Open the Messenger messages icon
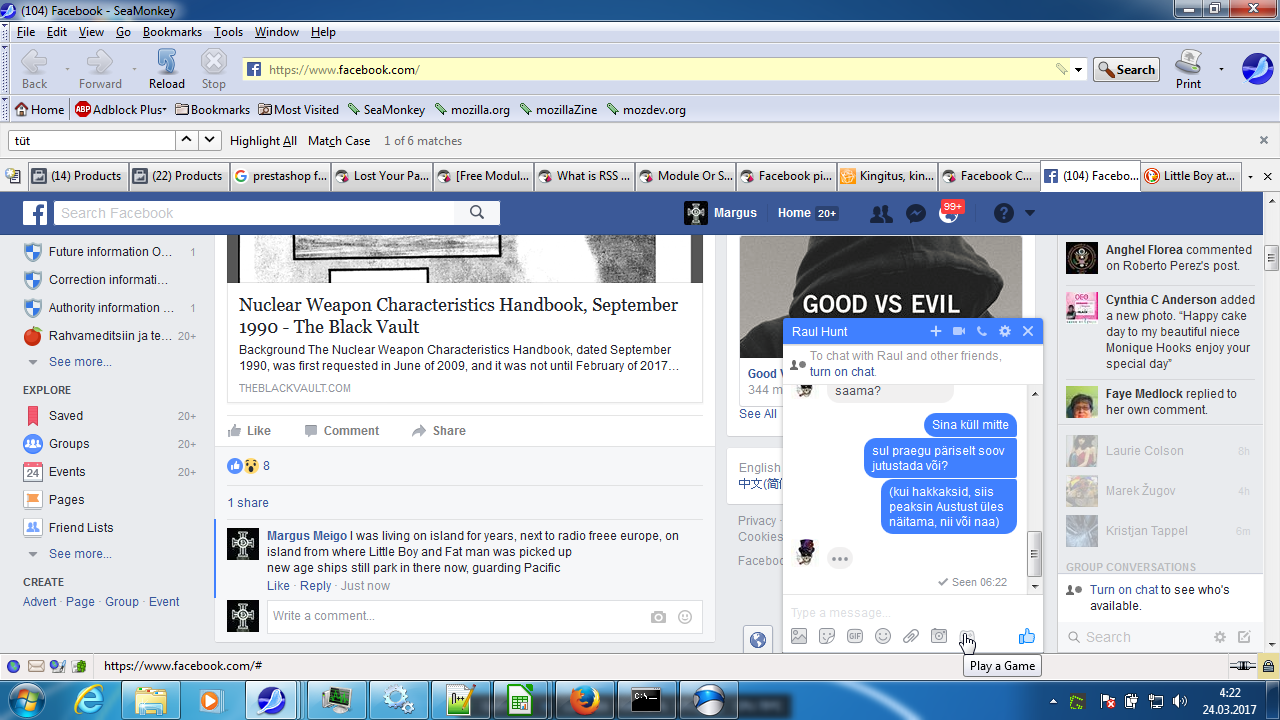This screenshot has height=720, width=1280. [x=915, y=213]
